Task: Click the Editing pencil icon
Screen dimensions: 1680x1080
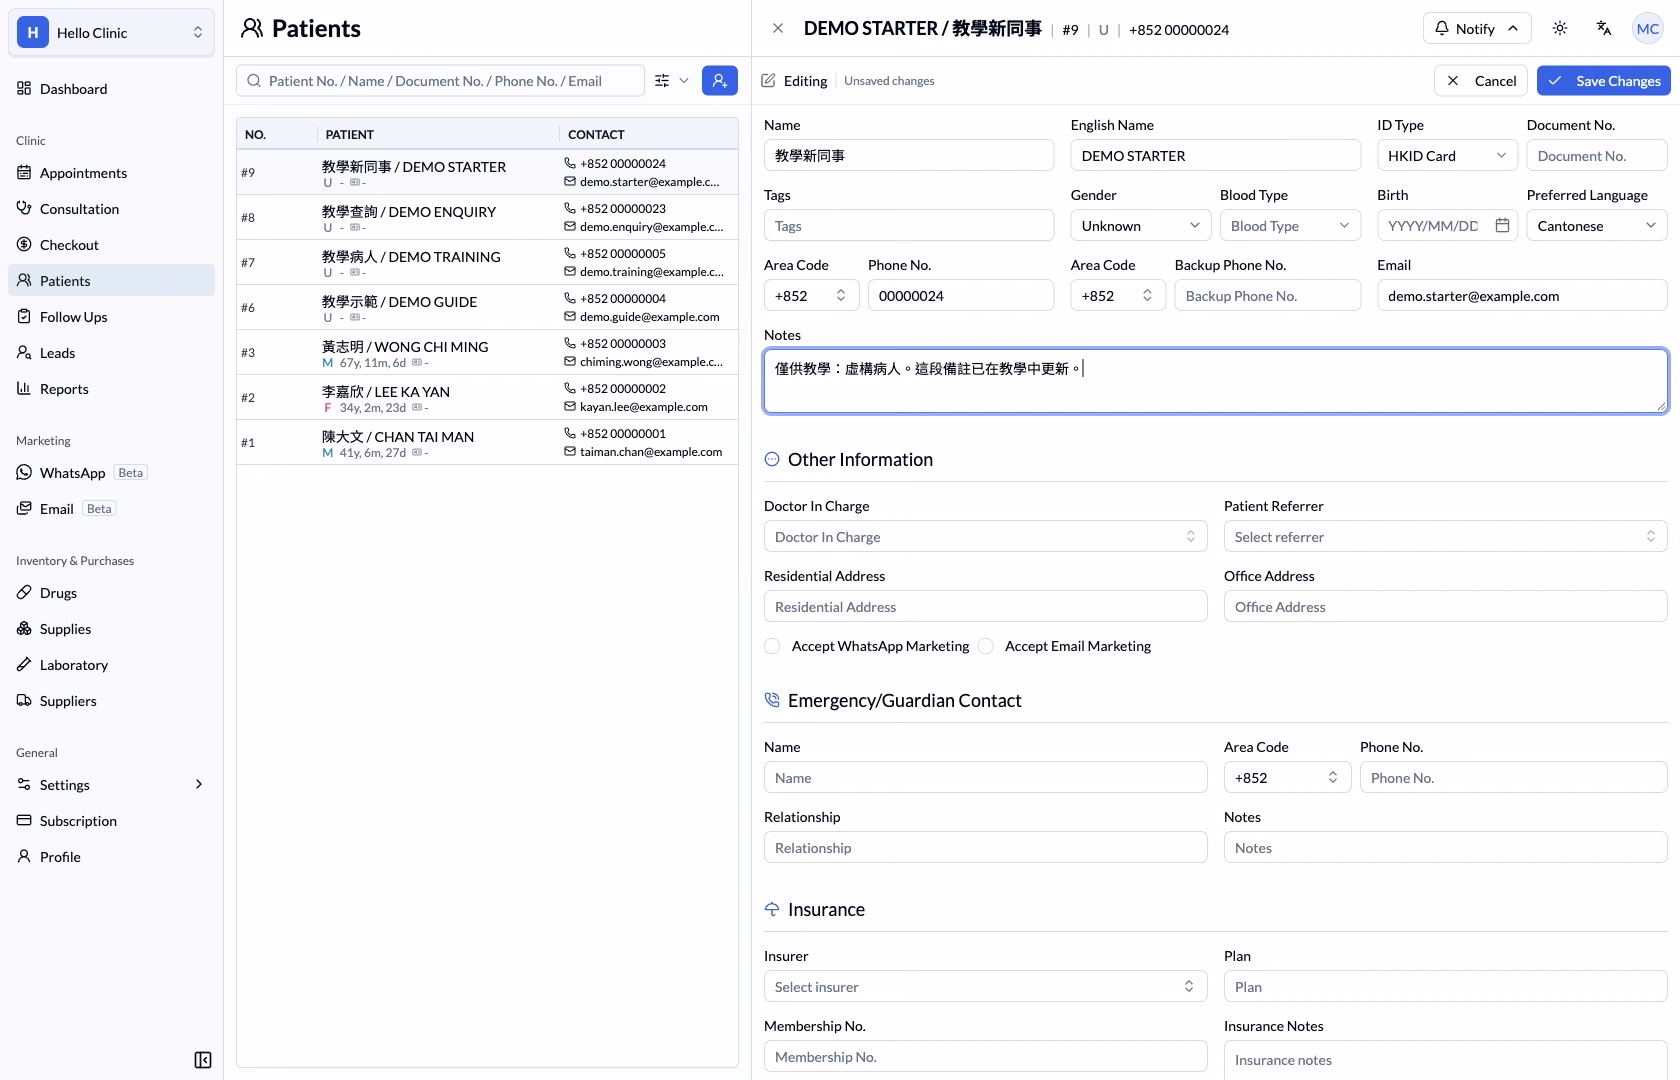Action: (768, 81)
